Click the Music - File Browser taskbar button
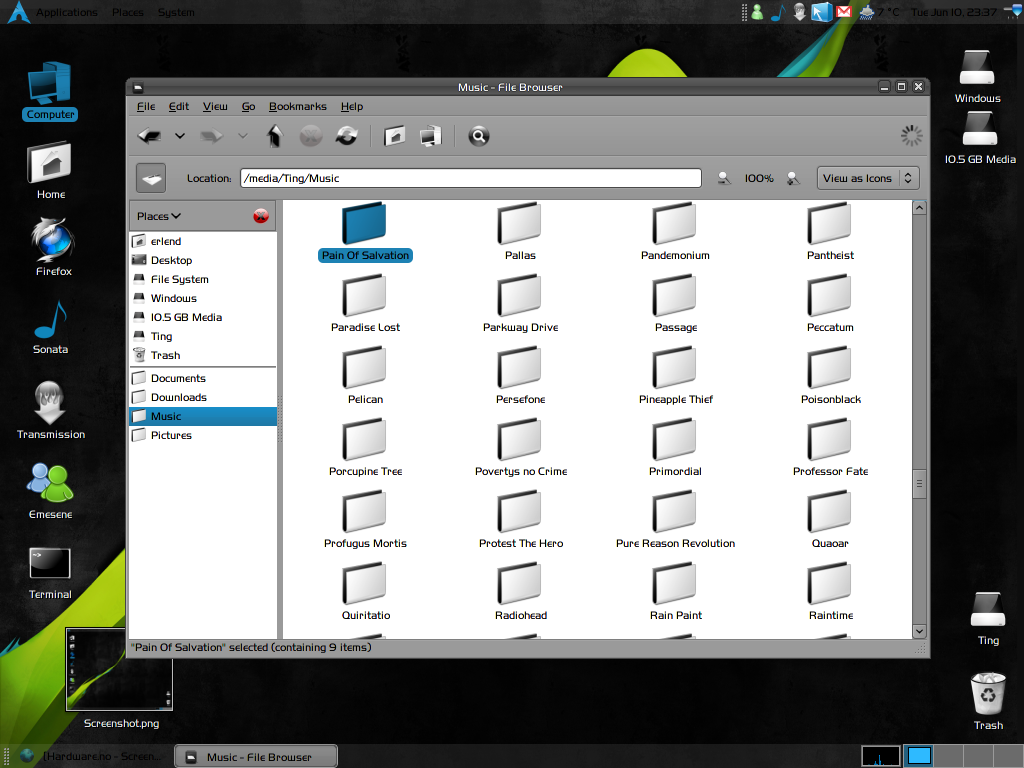Image resolution: width=1024 pixels, height=768 pixels. coord(256,756)
